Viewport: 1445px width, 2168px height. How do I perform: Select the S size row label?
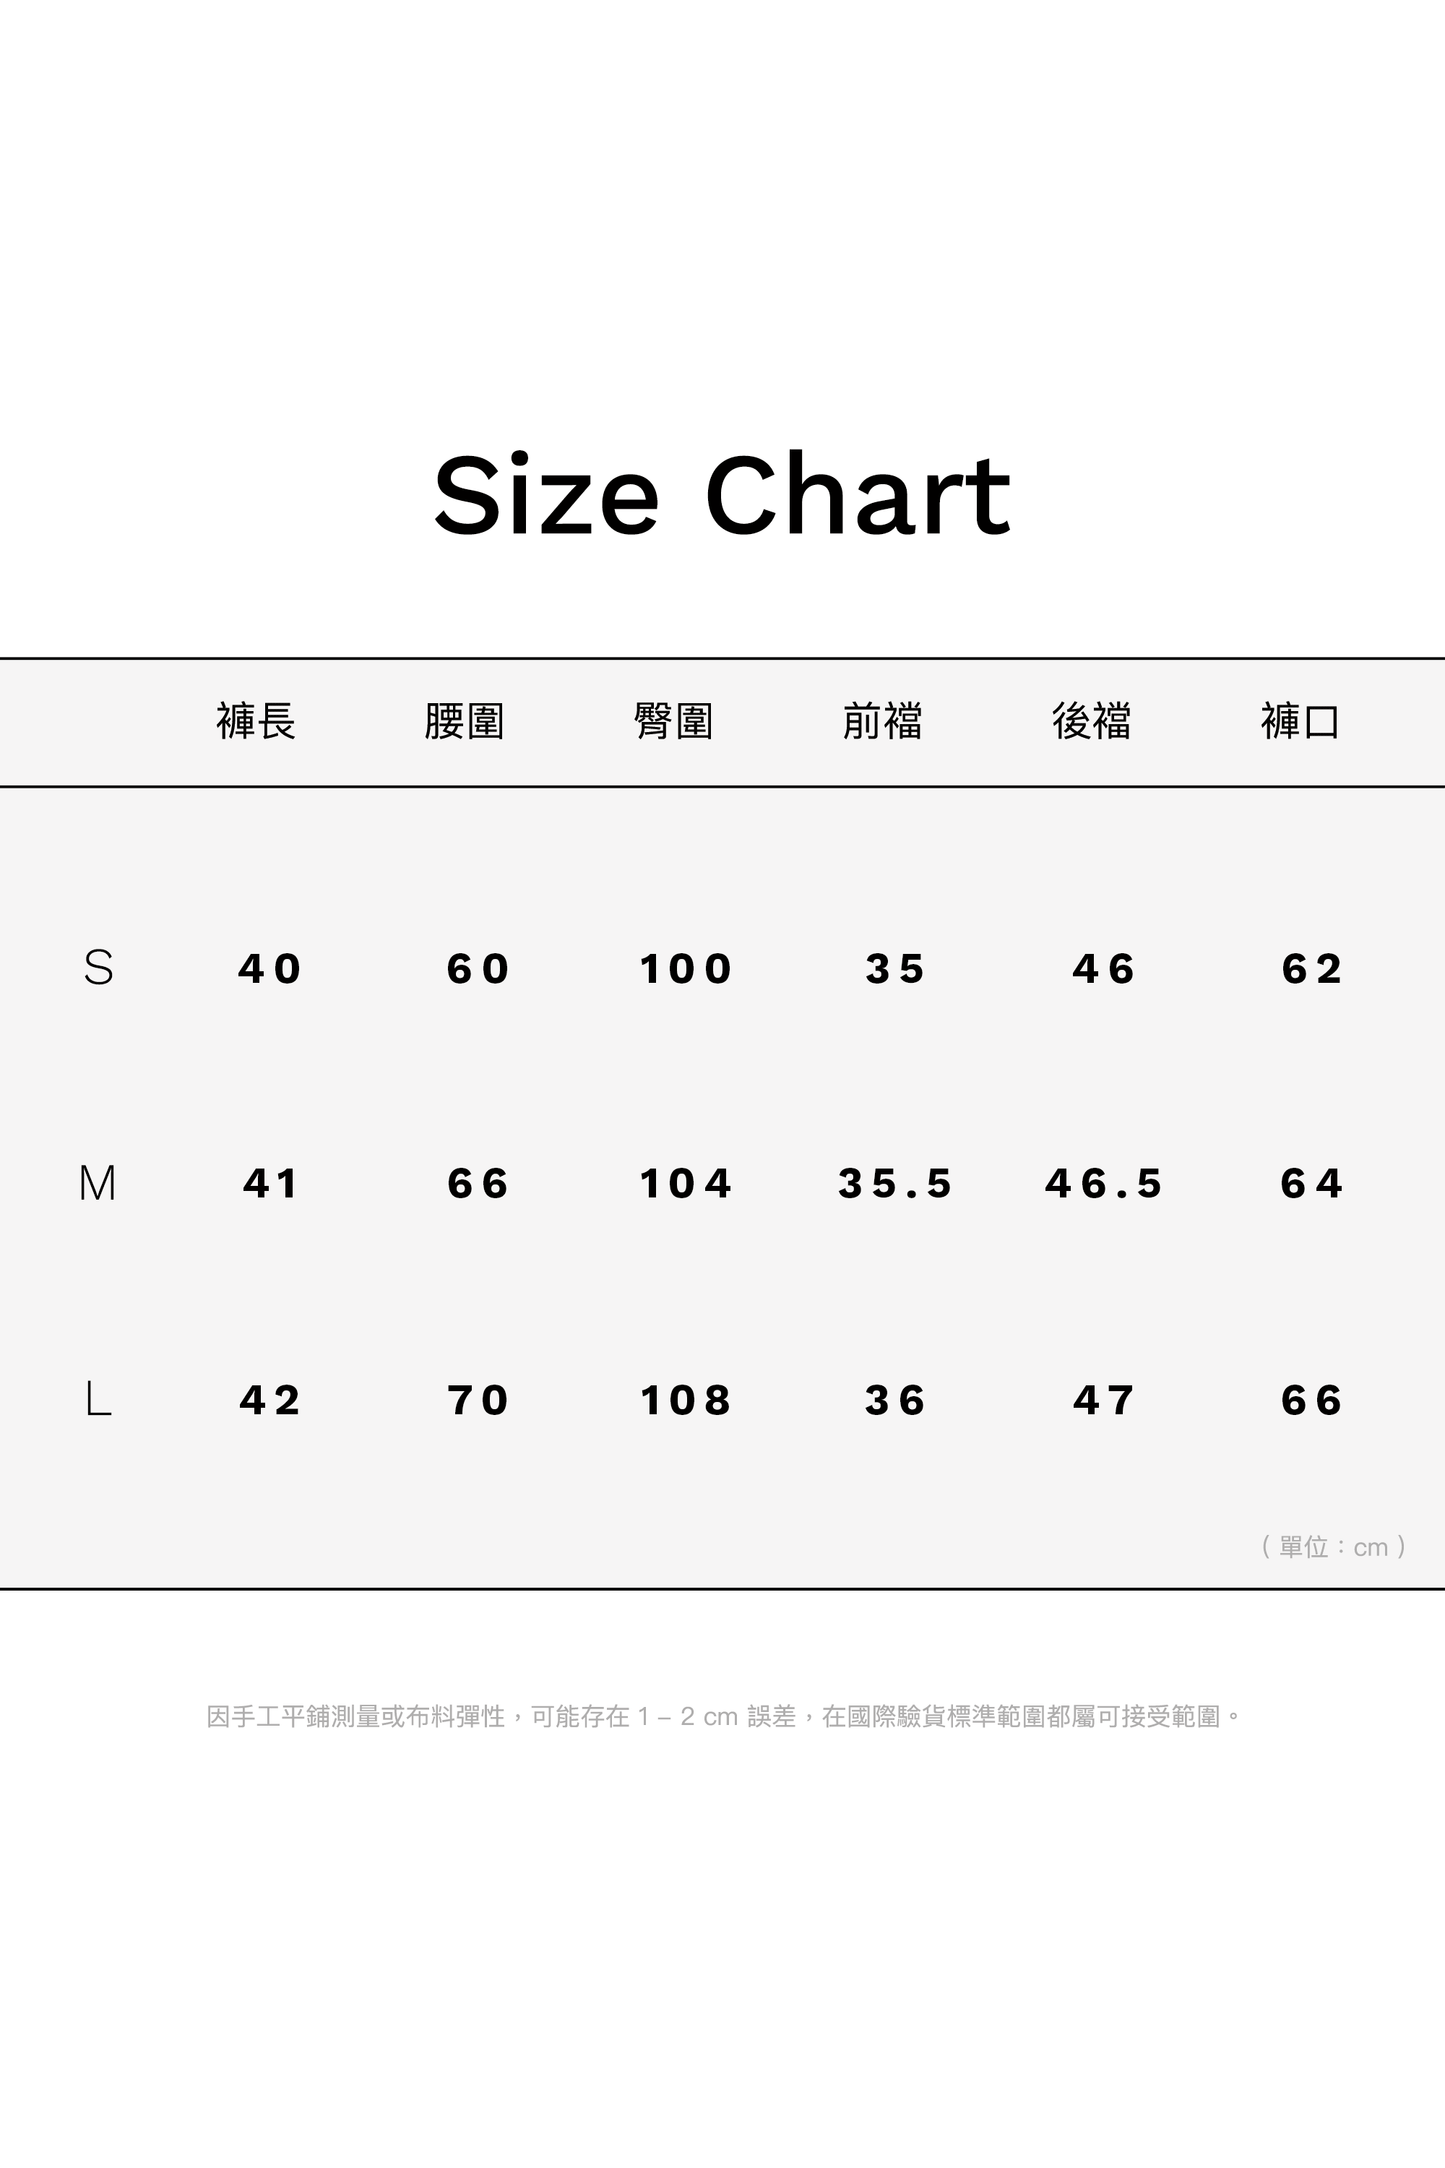click(98, 968)
